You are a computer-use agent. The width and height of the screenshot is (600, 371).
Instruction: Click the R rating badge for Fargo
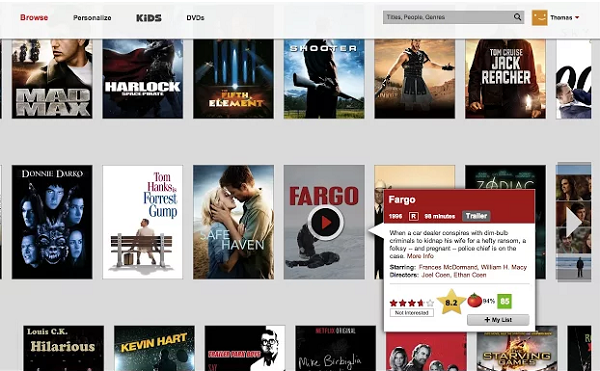[413, 216]
